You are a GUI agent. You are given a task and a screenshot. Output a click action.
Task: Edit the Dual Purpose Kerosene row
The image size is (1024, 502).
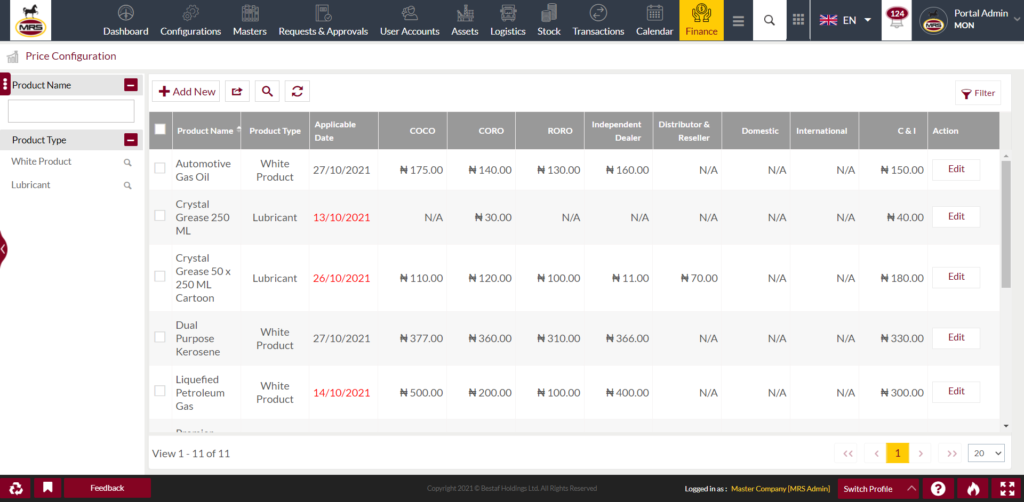click(x=956, y=337)
